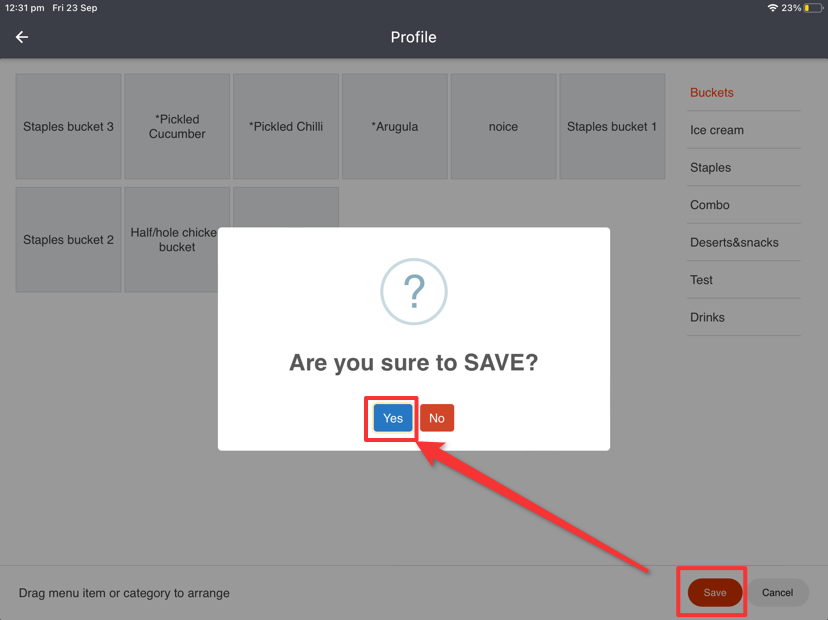Select the Buckets category
The width and height of the screenshot is (828, 620).
pyautogui.click(x=712, y=93)
